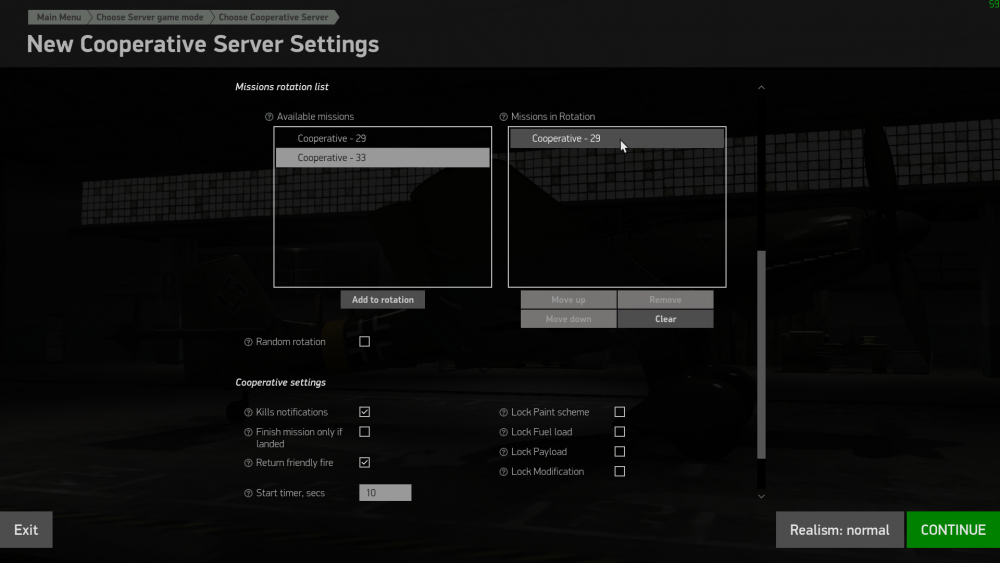This screenshot has width=1000, height=563.
Task: Click help icon next to Lock Paint scheme
Action: [x=503, y=413]
